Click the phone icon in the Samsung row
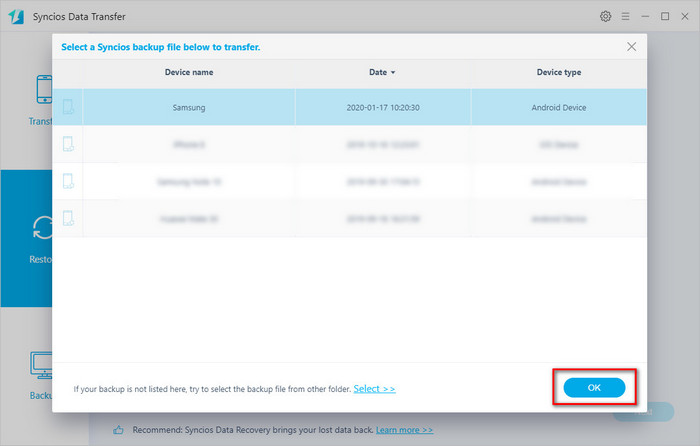This screenshot has width=700, height=446. pyautogui.click(x=68, y=107)
